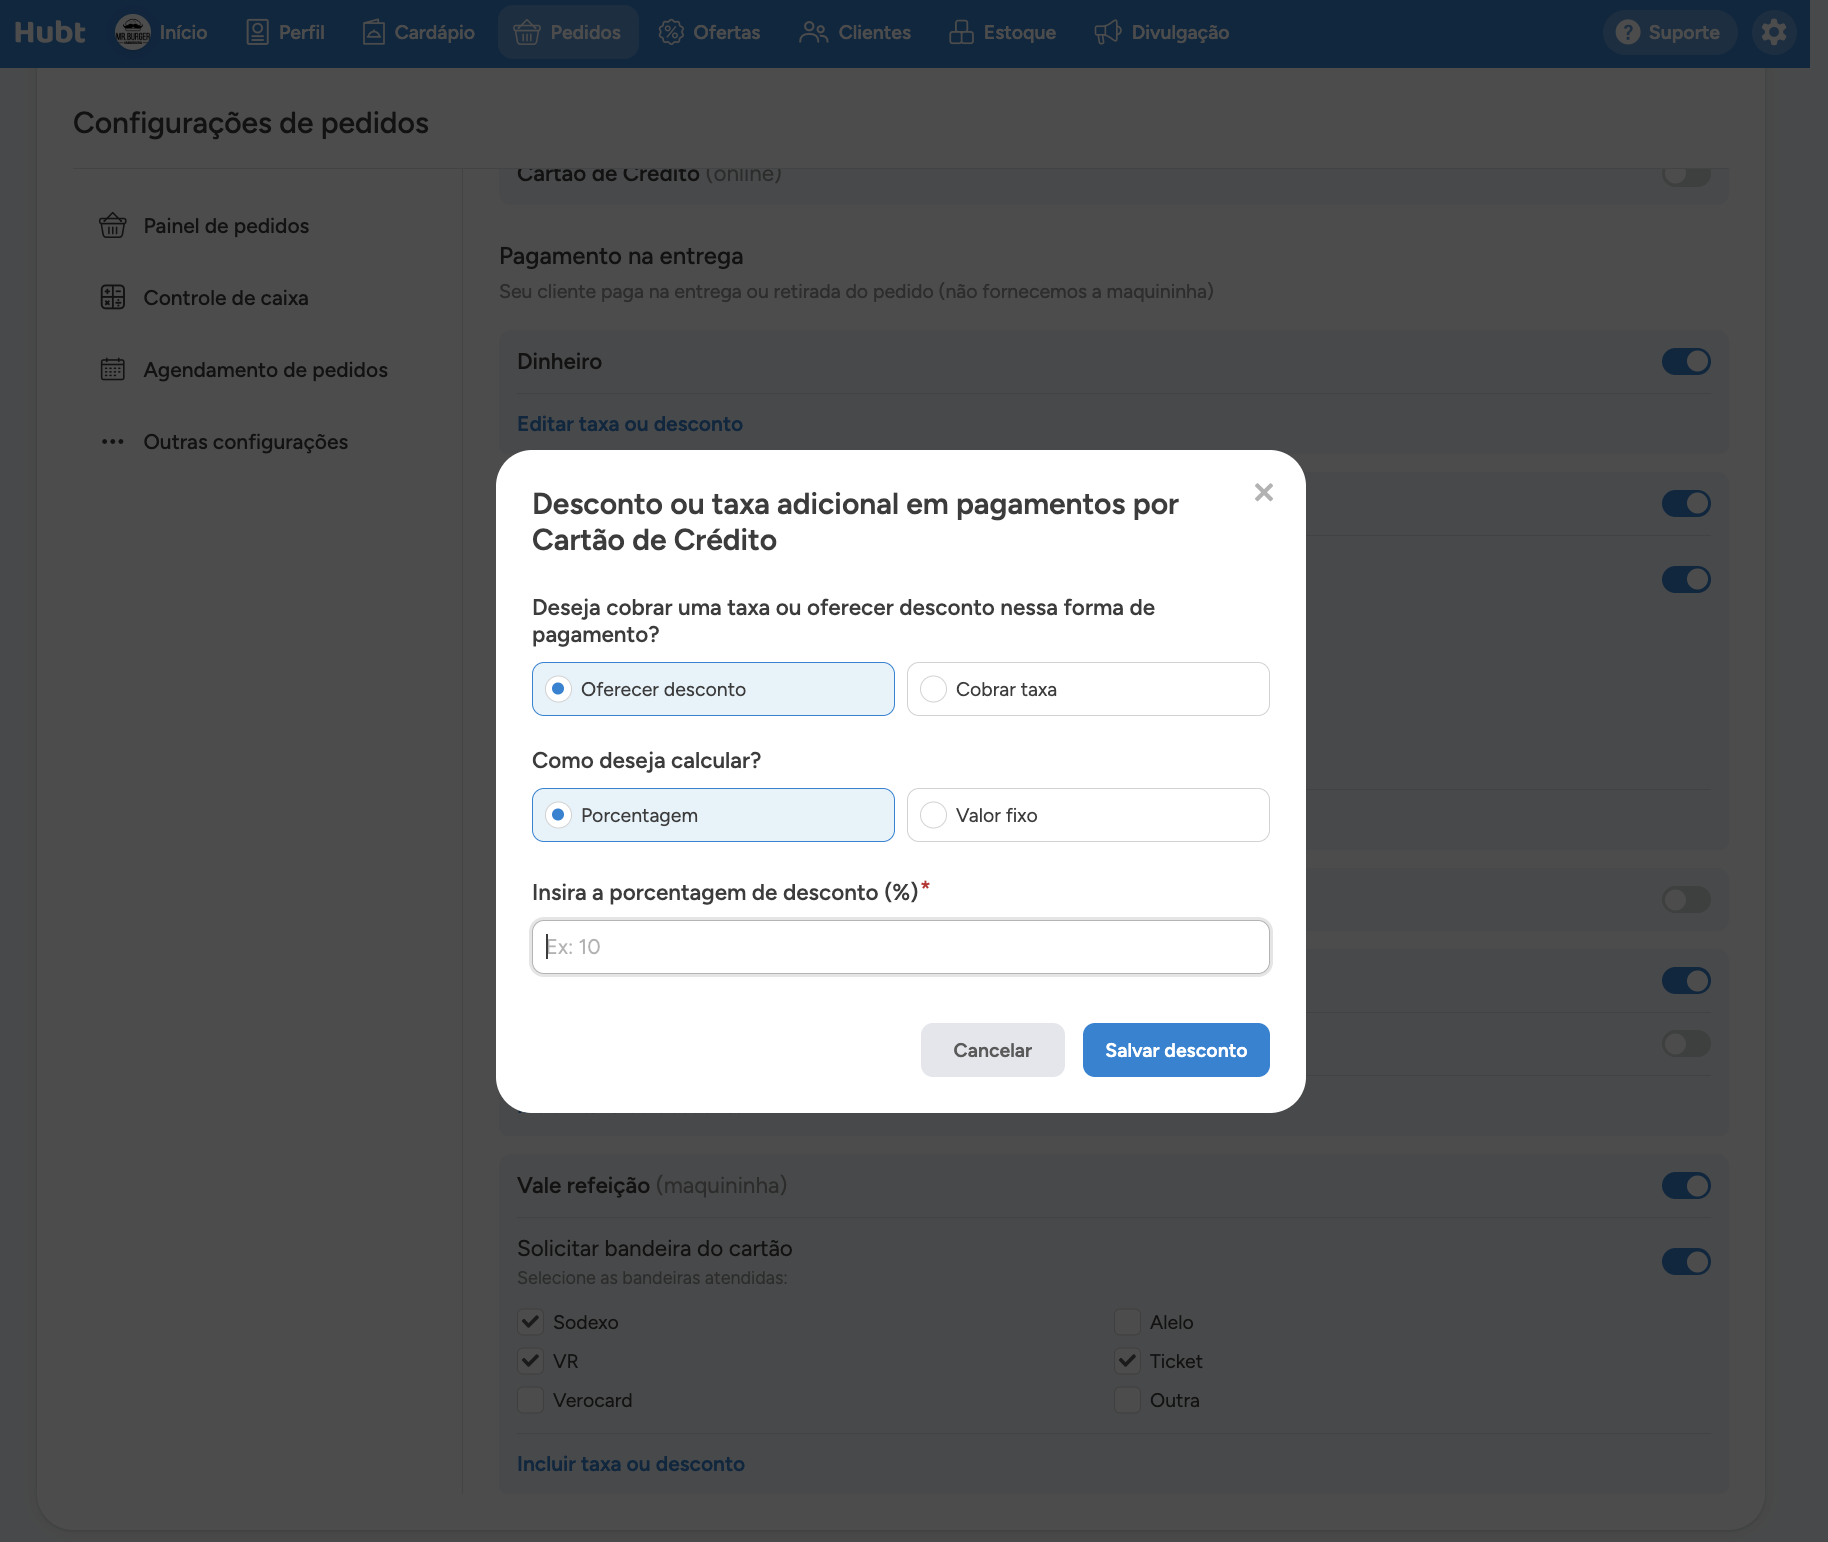Image resolution: width=1828 pixels, height=1542 pixels.
Task: Check the Outra checkbox
Action: 1127,1400
